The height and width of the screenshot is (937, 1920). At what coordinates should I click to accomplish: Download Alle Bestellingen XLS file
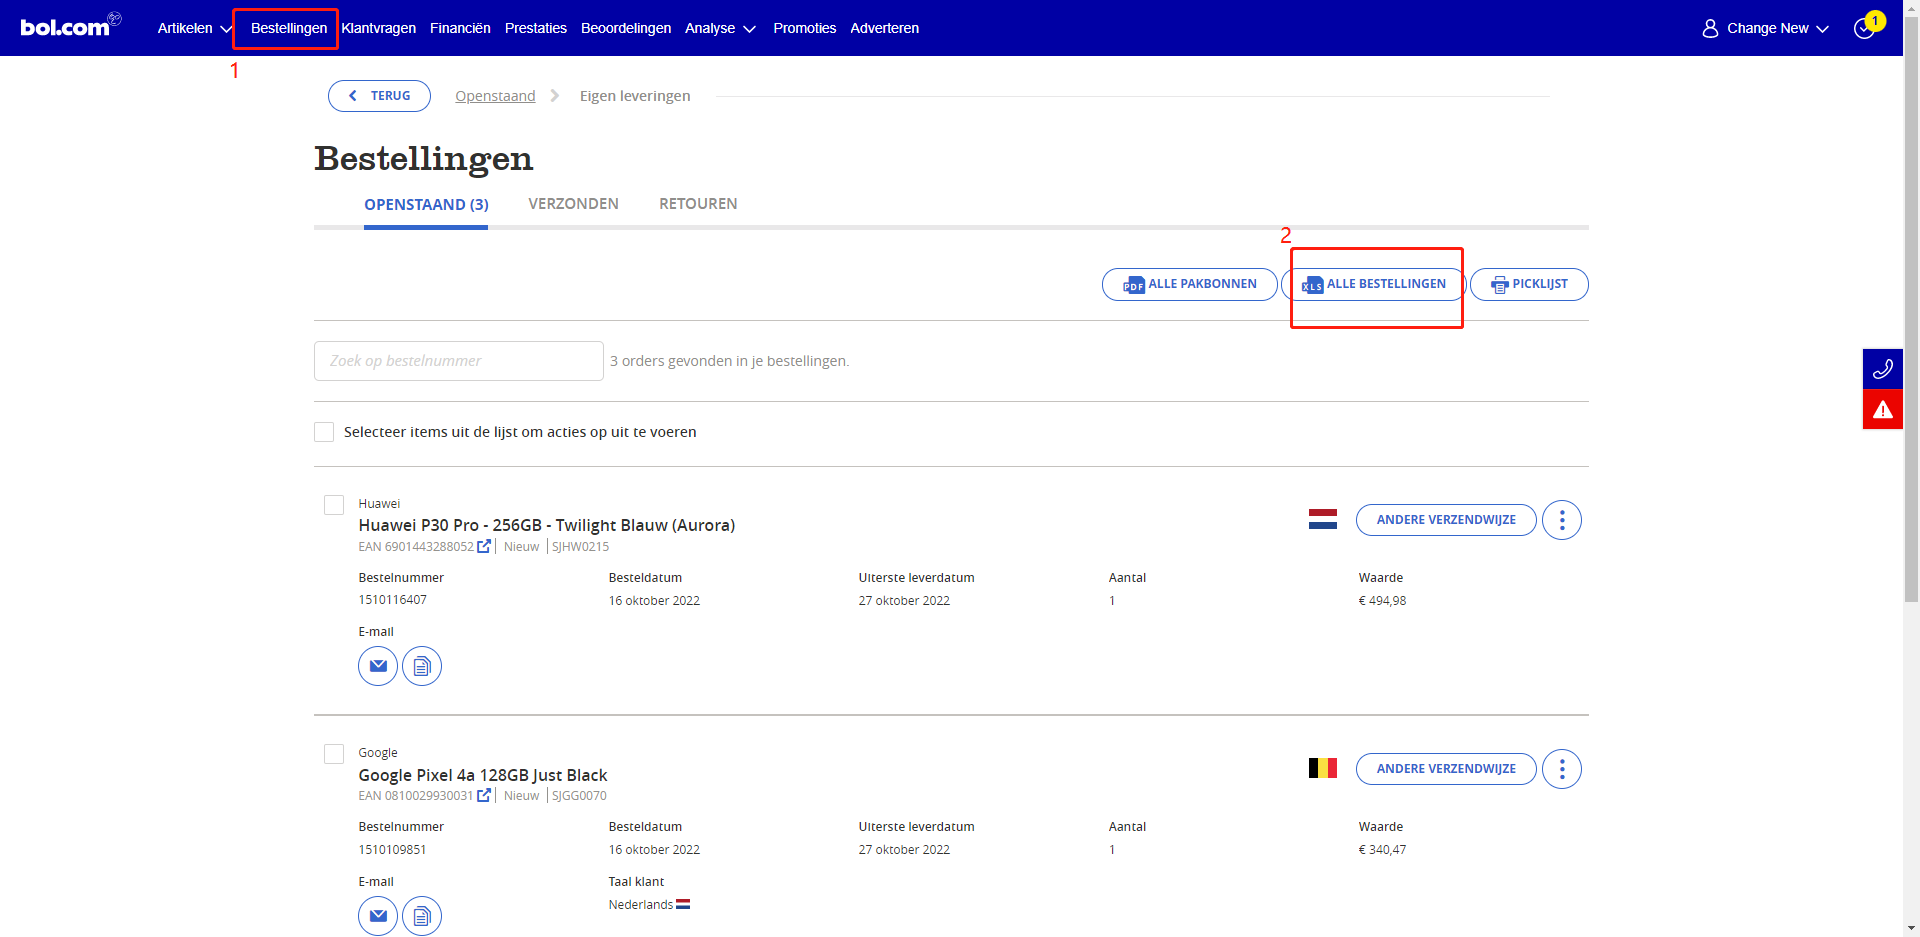1374,284
